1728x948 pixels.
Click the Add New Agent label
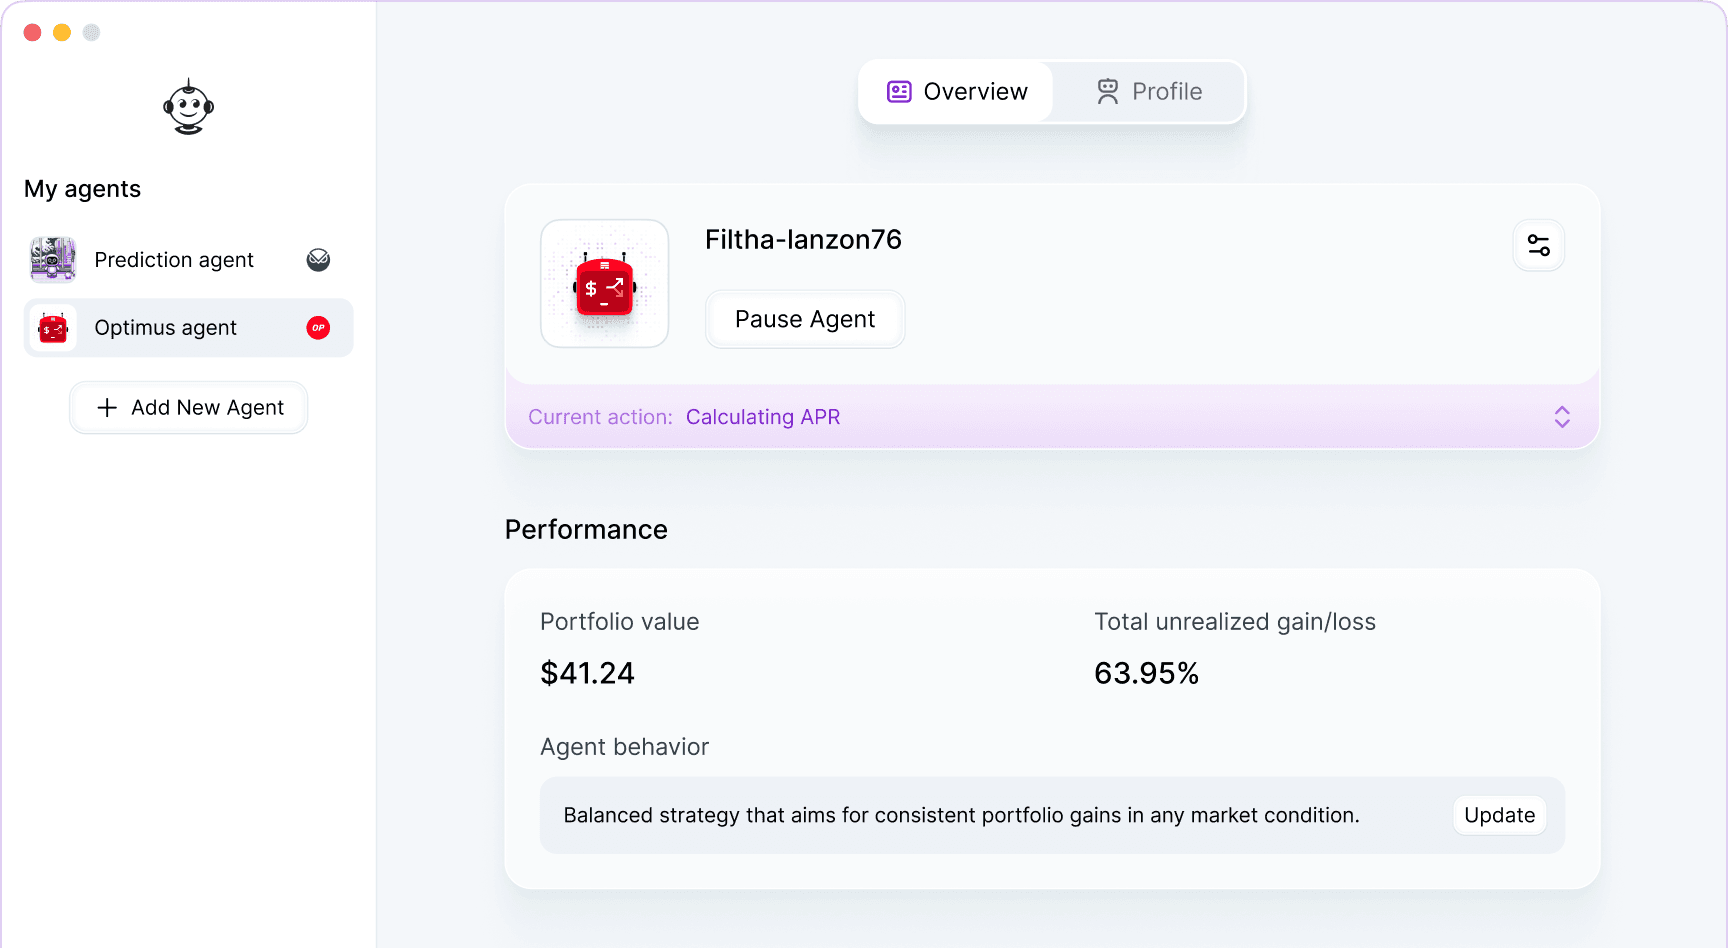coord(207,408)
